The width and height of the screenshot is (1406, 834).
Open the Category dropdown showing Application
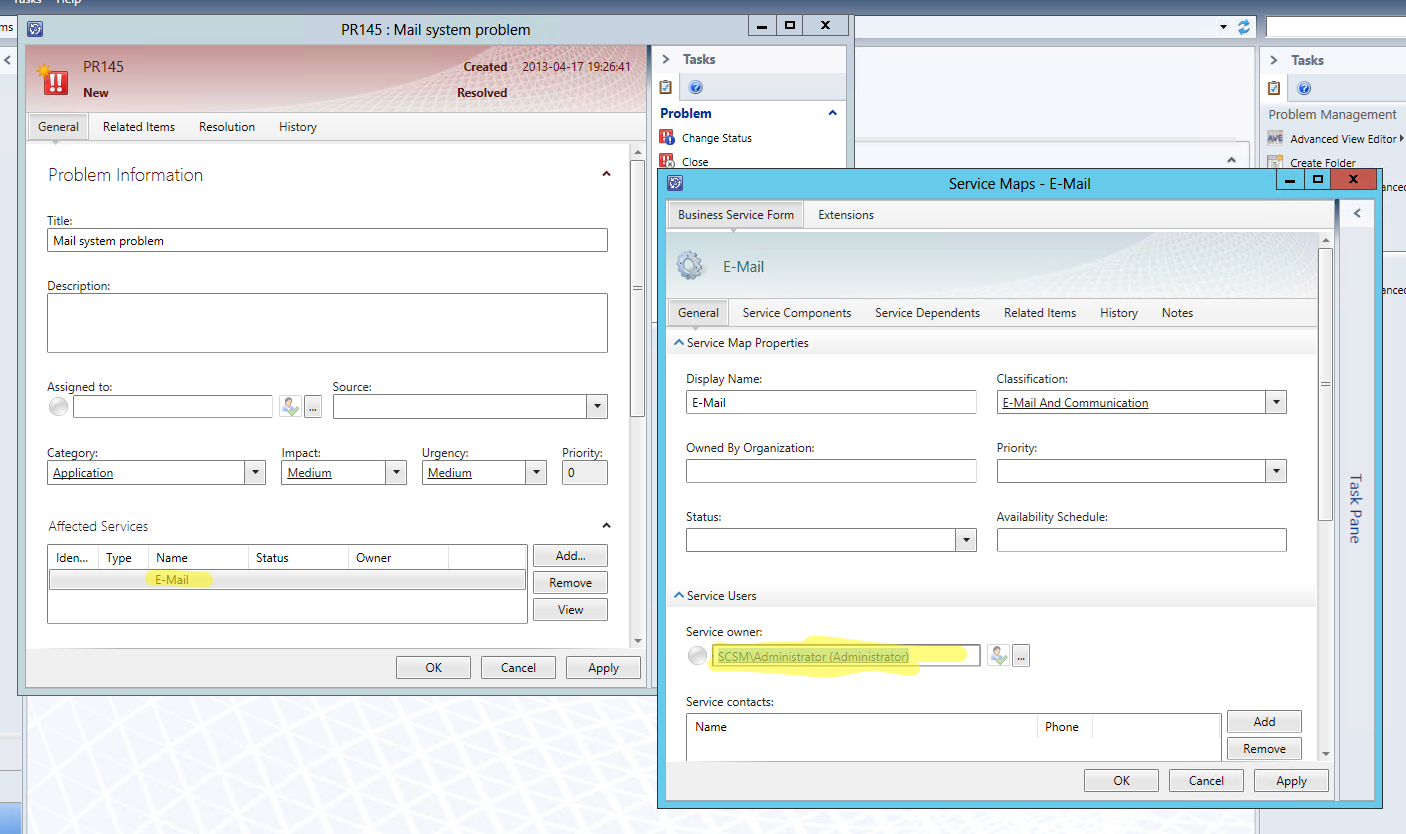(255, 473)
